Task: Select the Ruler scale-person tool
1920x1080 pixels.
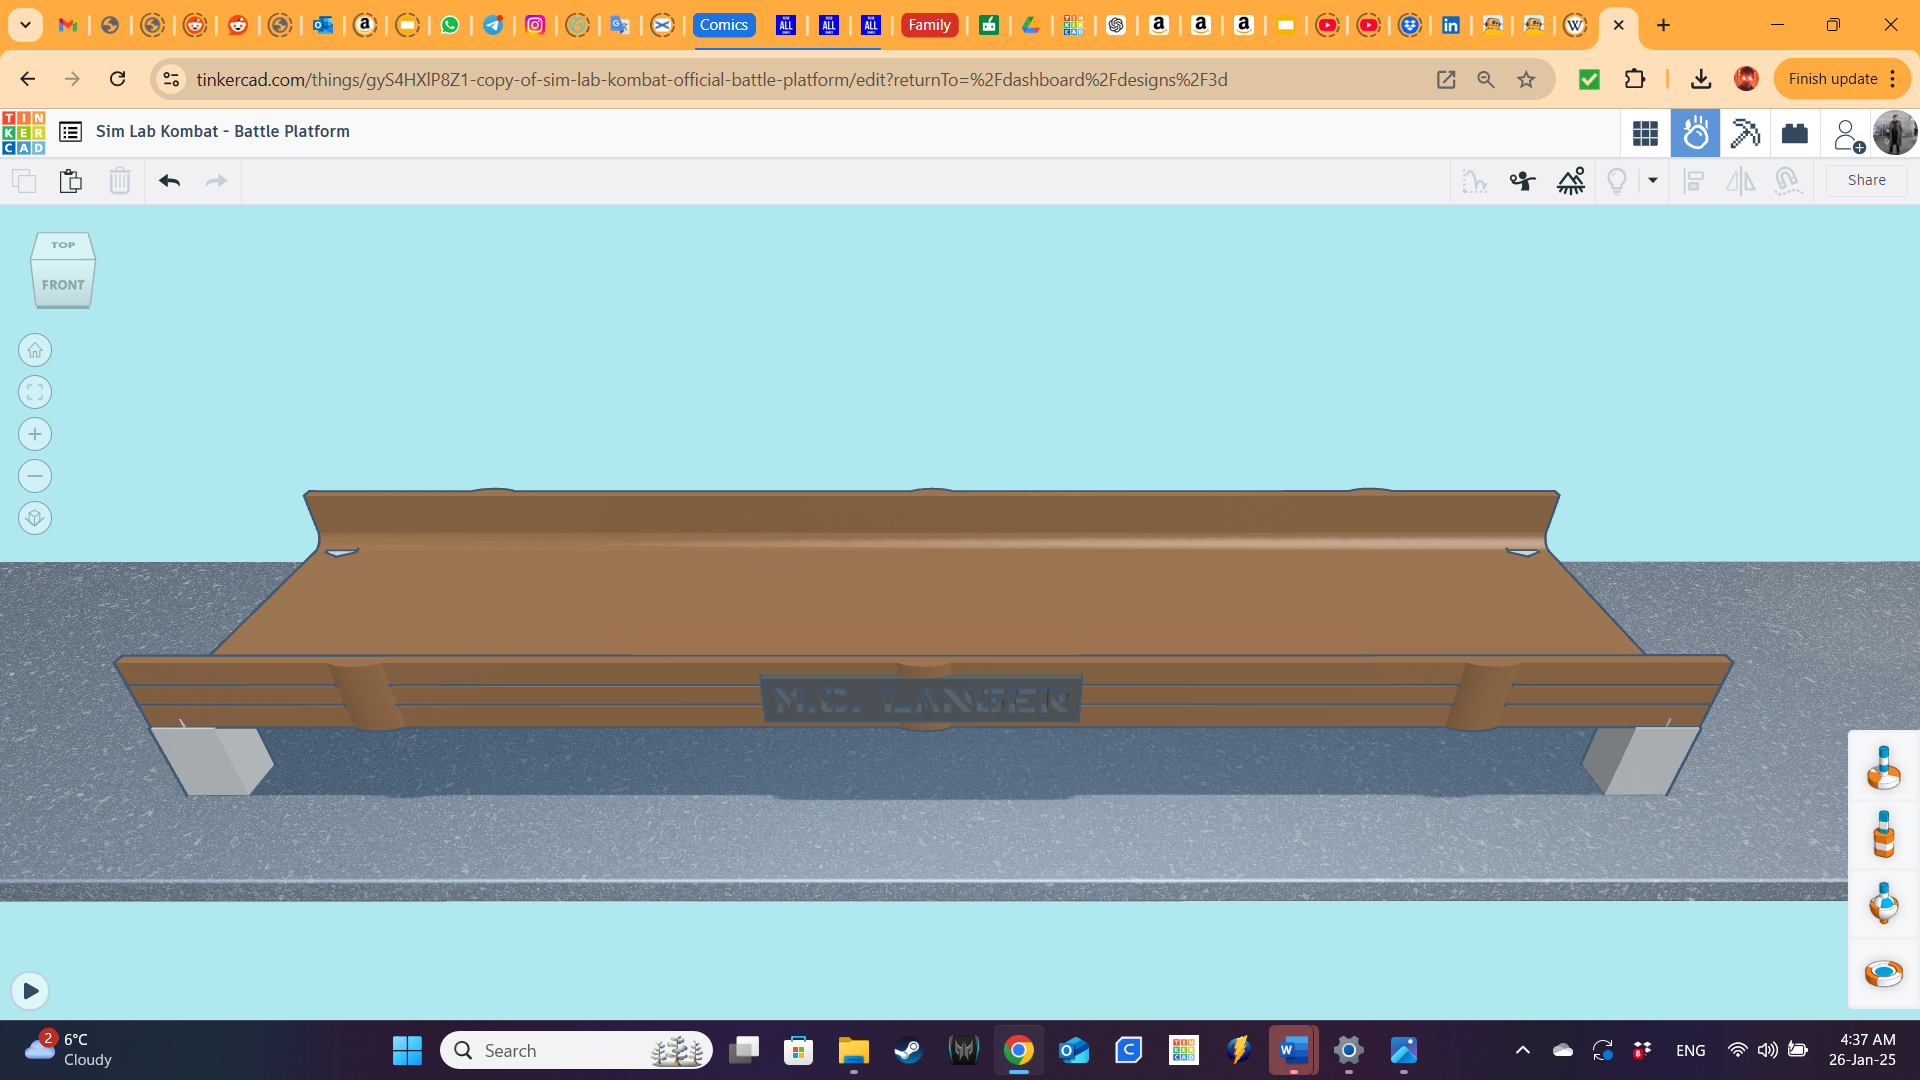Action: [x=1522, y=181]
